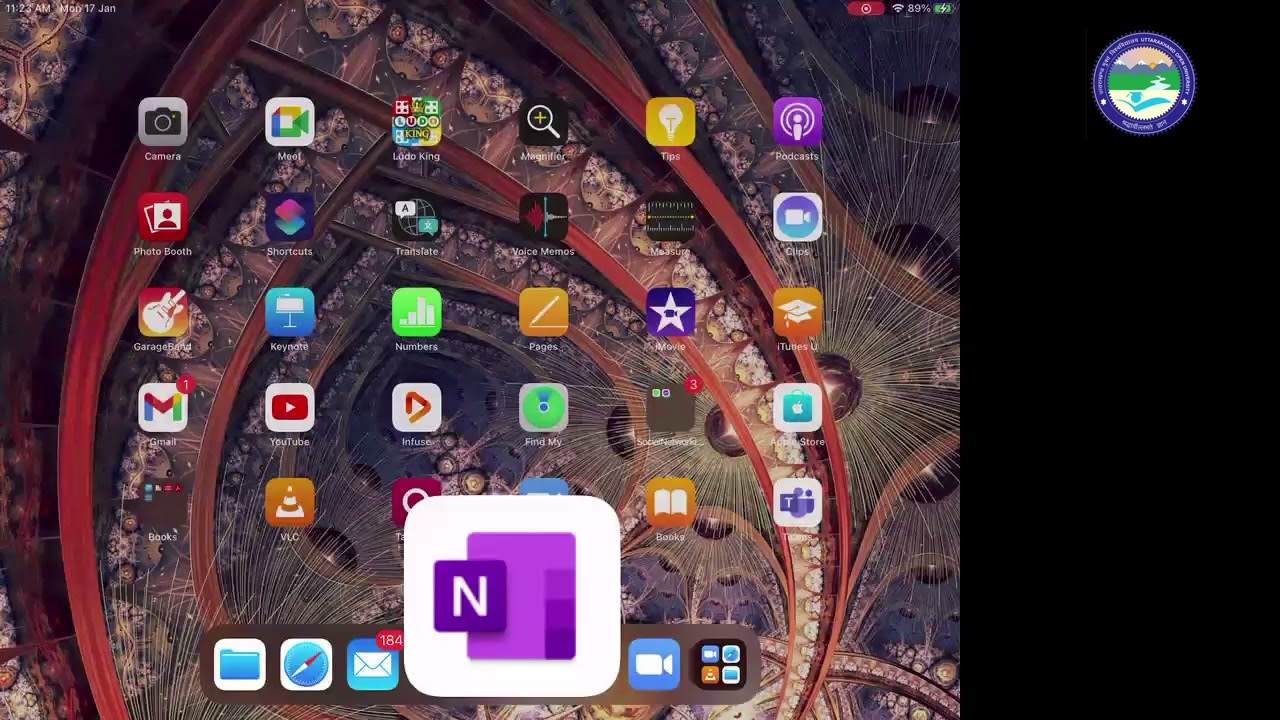Open Mail with 184 unread badge
The width and height of the screenshot is (1280, 720).
374,665
